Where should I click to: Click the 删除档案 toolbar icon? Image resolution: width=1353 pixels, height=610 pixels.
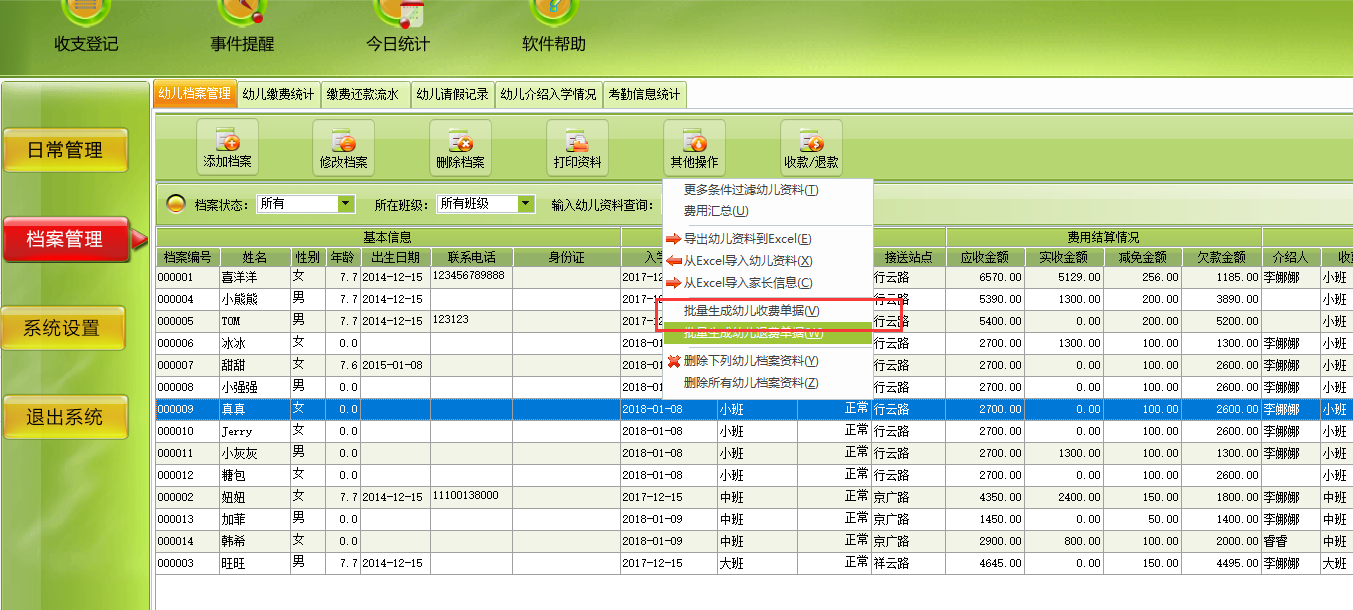click(460, 141)
